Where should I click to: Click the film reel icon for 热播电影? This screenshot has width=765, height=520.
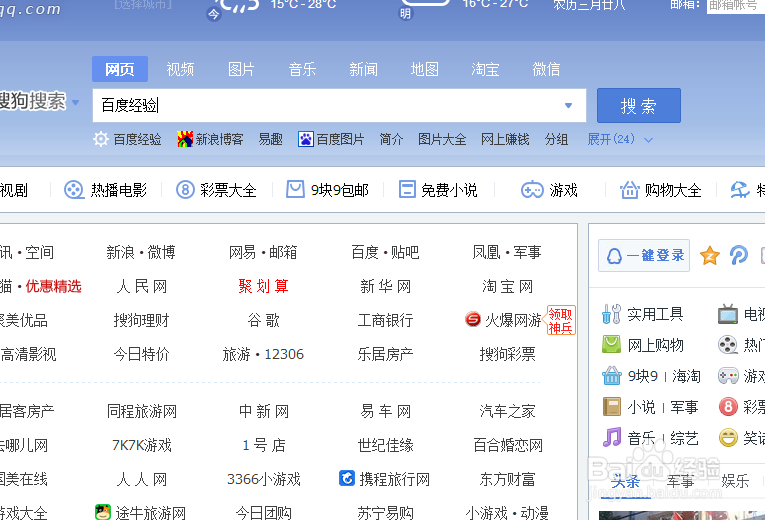point(74,190)
